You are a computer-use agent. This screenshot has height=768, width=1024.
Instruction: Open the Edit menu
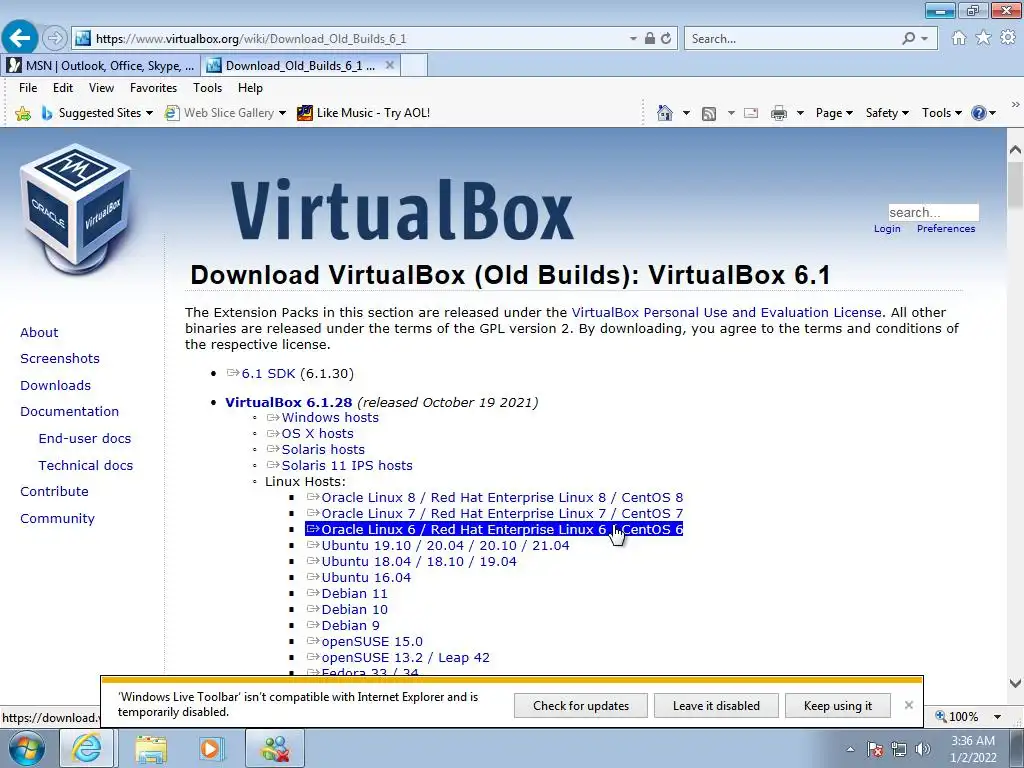(x=63, y=88)
